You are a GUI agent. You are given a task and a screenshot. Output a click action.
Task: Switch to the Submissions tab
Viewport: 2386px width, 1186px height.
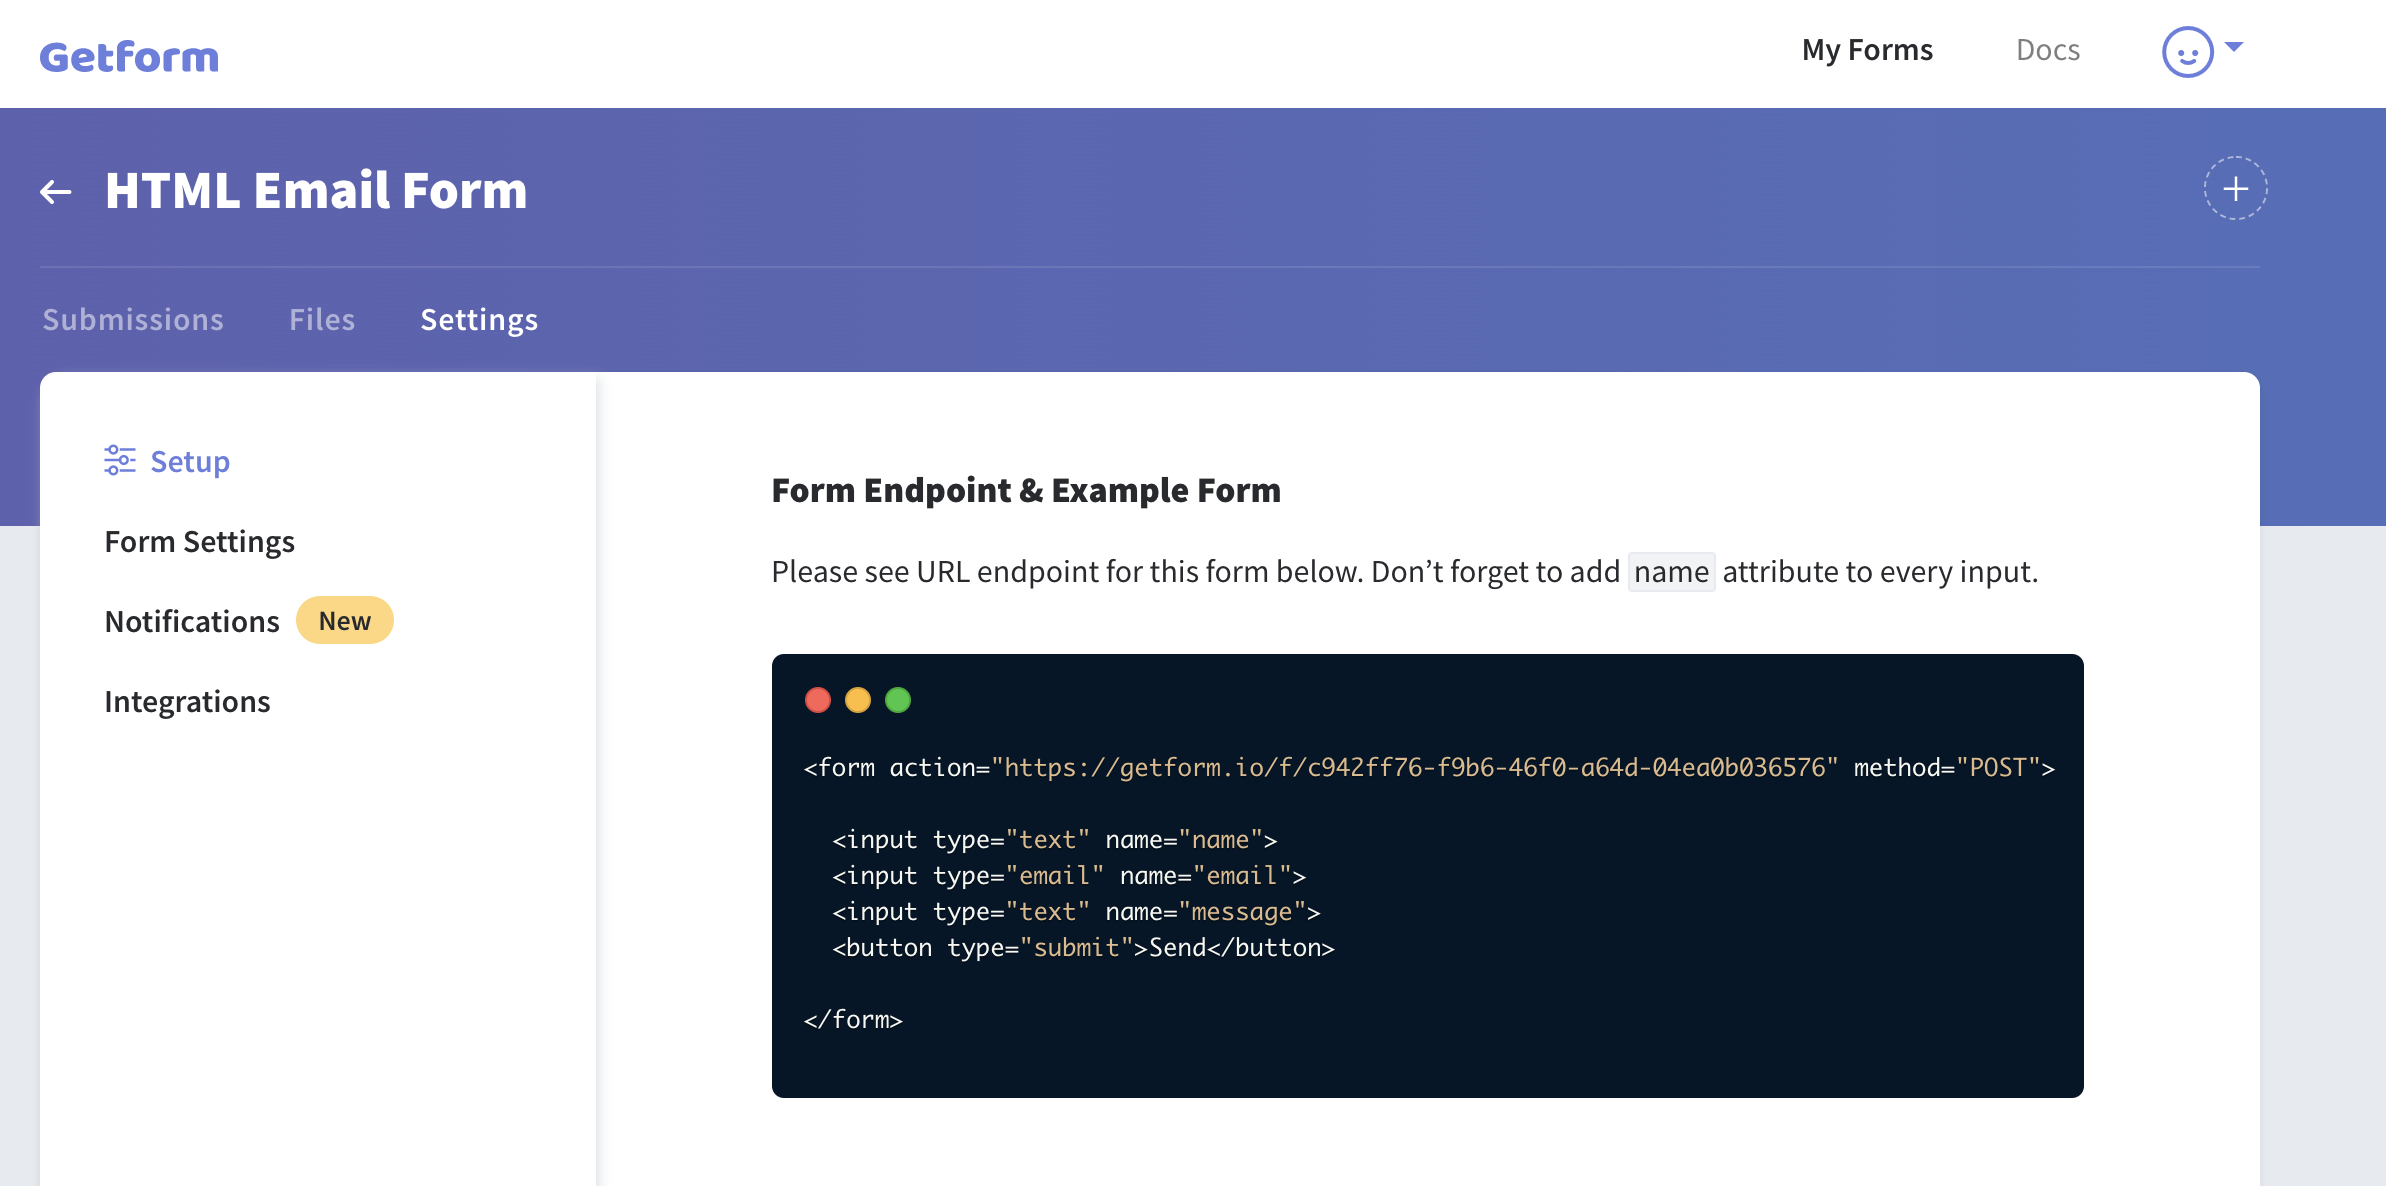coord(132,320)
